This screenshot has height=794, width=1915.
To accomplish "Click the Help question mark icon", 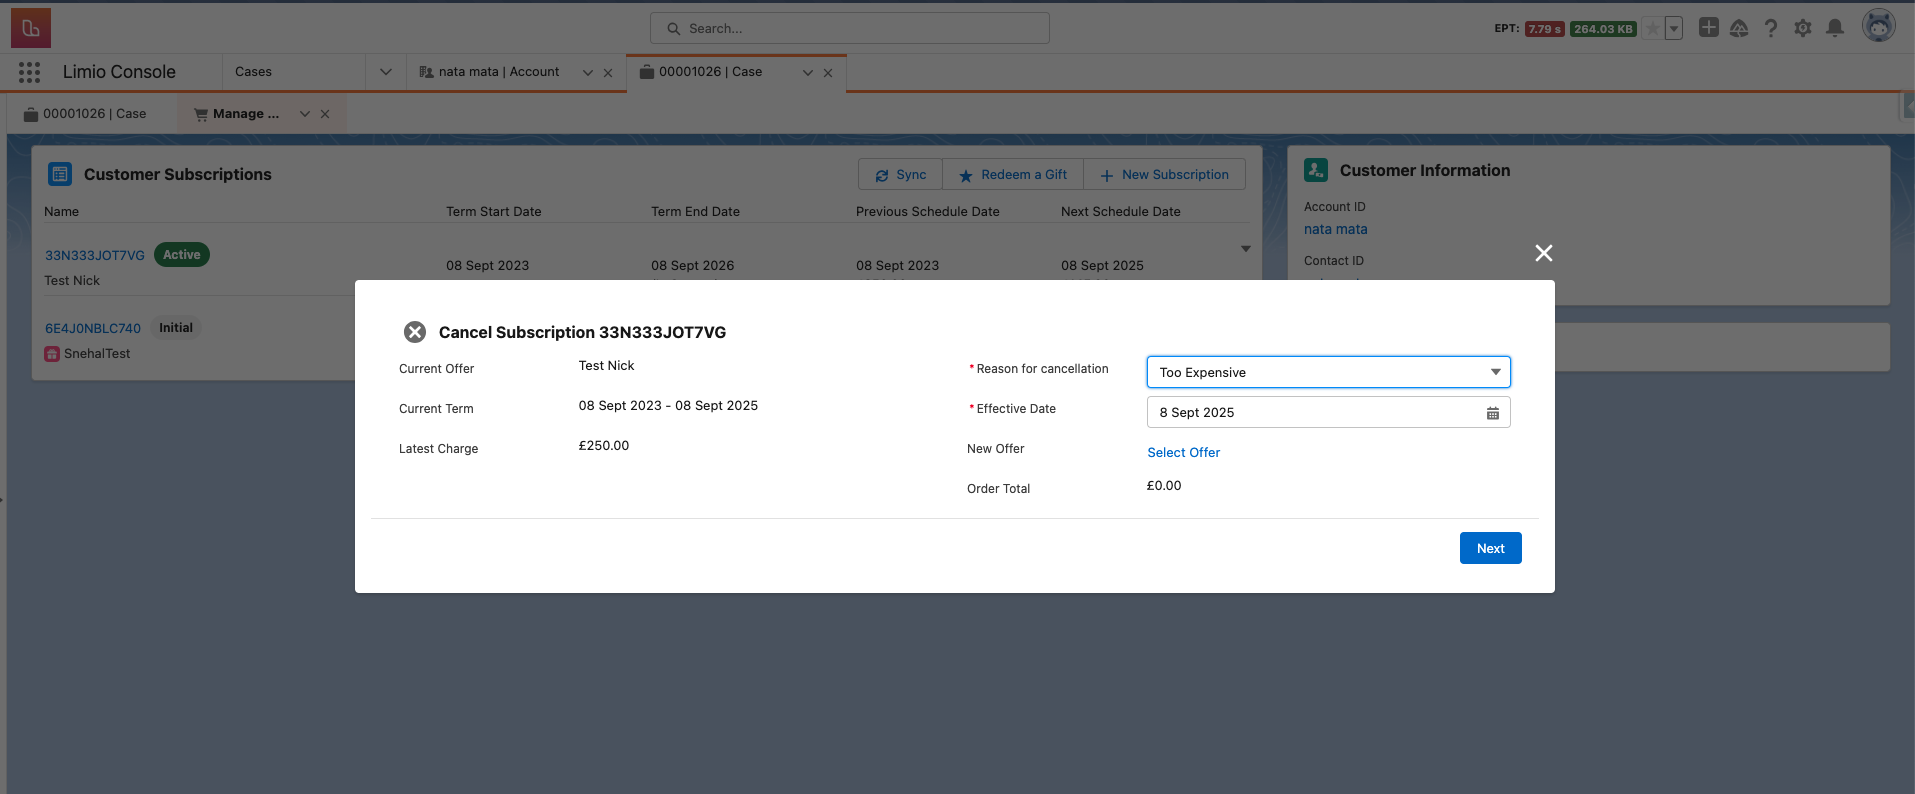I will pos(1771,28).
